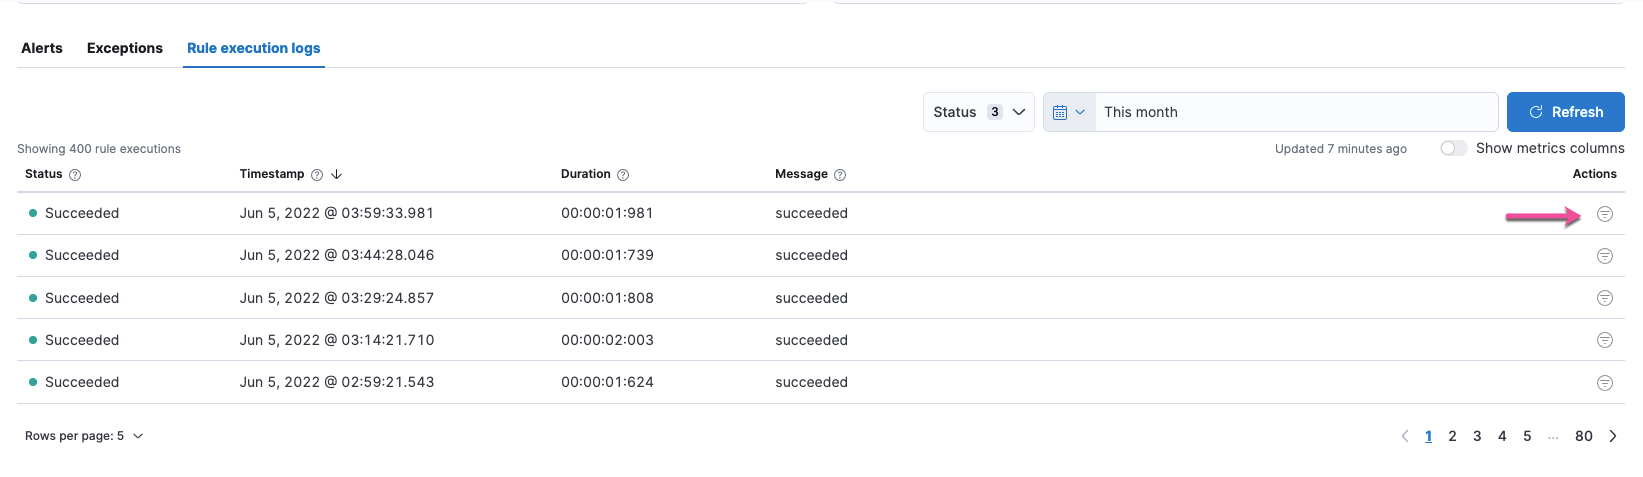Screen dimensions: 1643x477
Task: Switch to the Alerts tab
Action: 42,48
